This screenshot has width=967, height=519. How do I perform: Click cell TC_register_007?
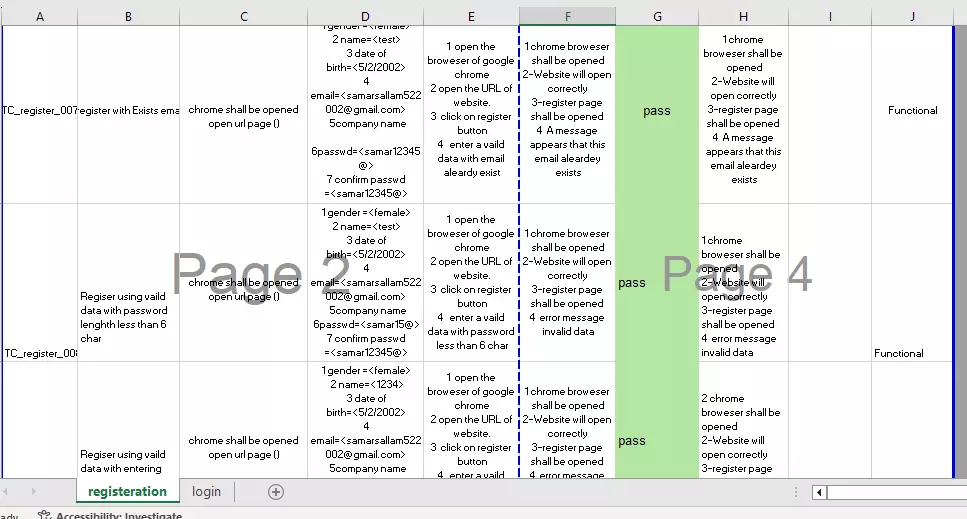tap(39, 115)
